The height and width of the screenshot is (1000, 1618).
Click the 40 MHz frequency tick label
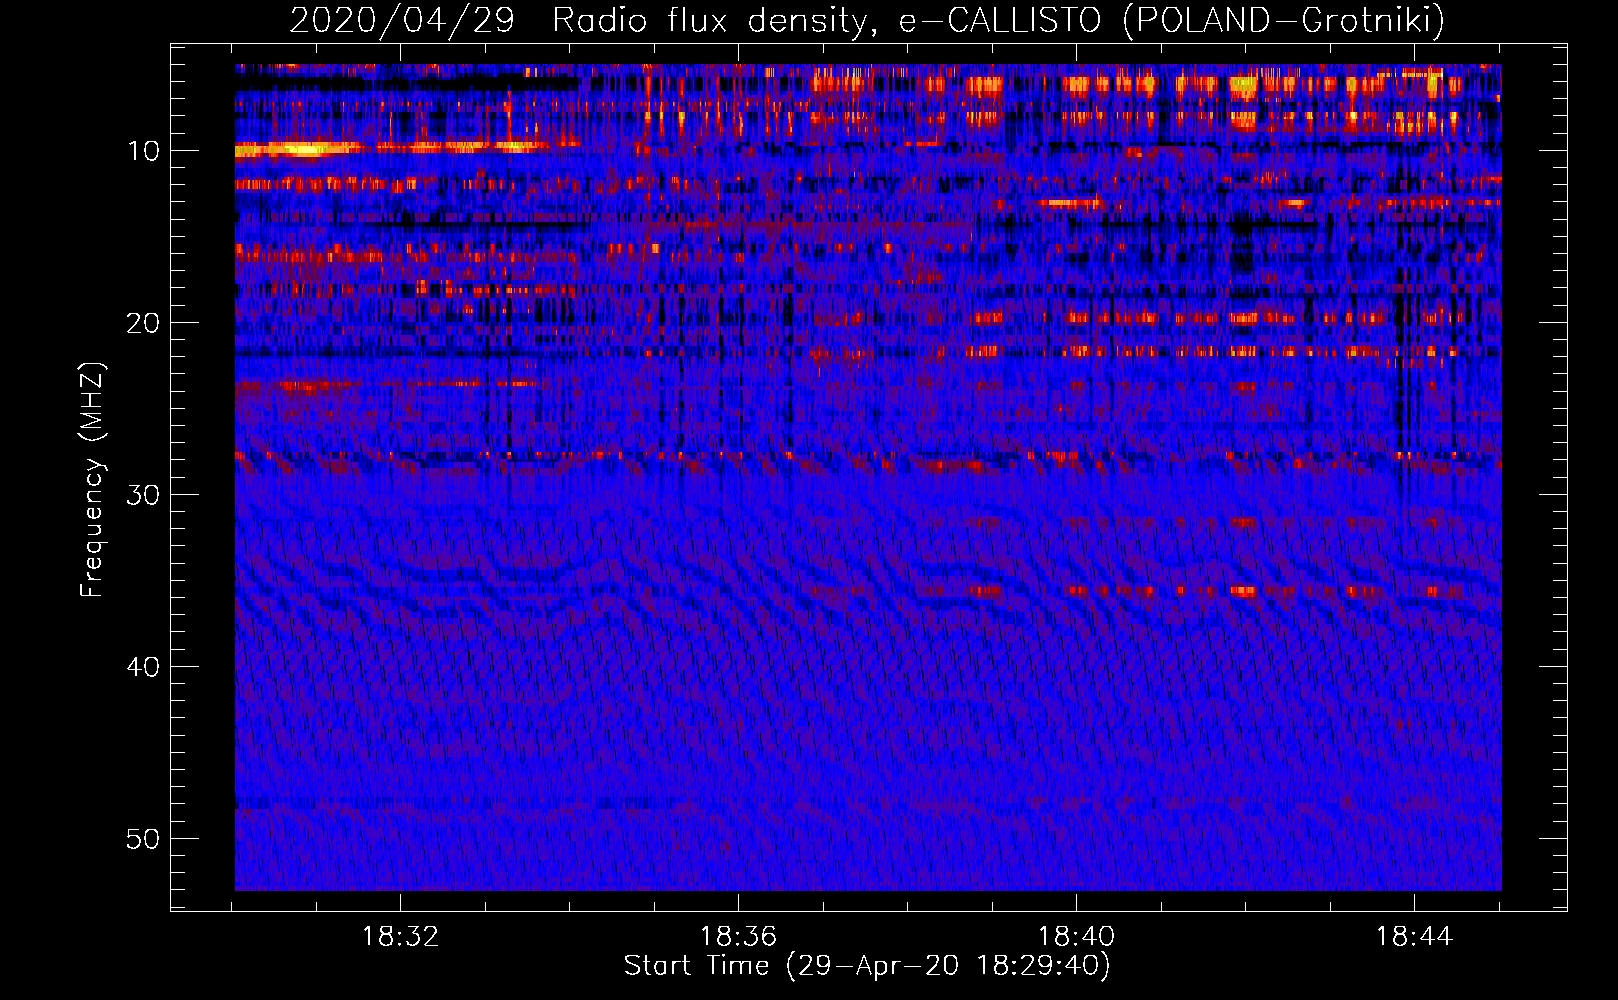coord(144,667)
